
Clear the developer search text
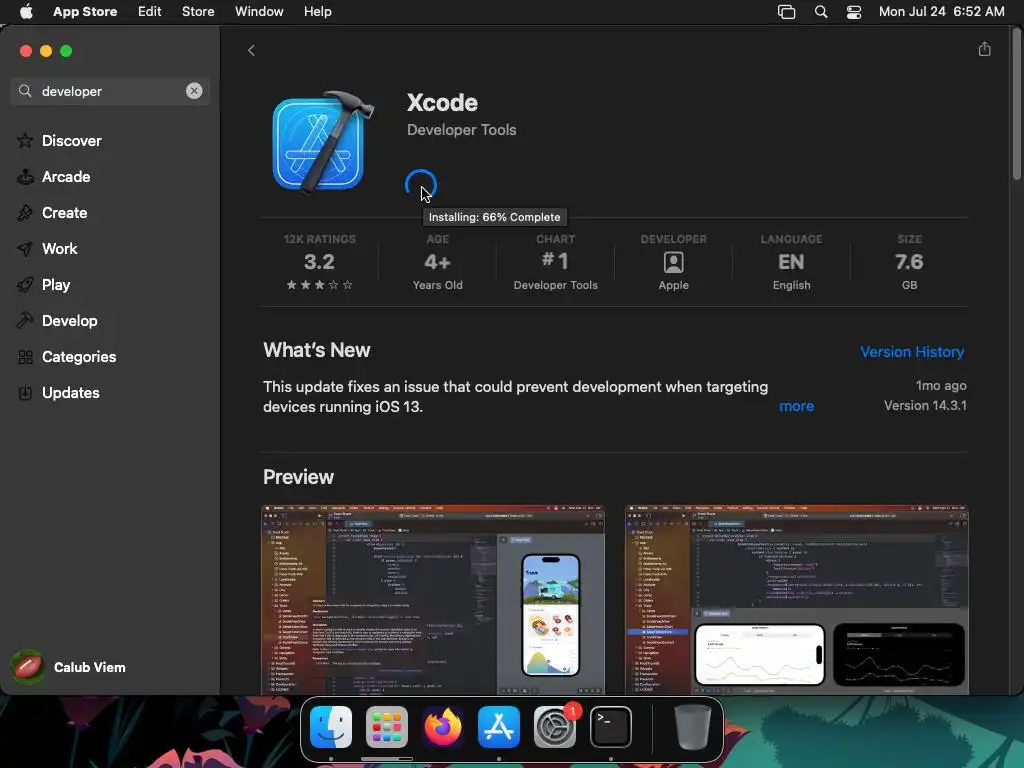[194, 91]
